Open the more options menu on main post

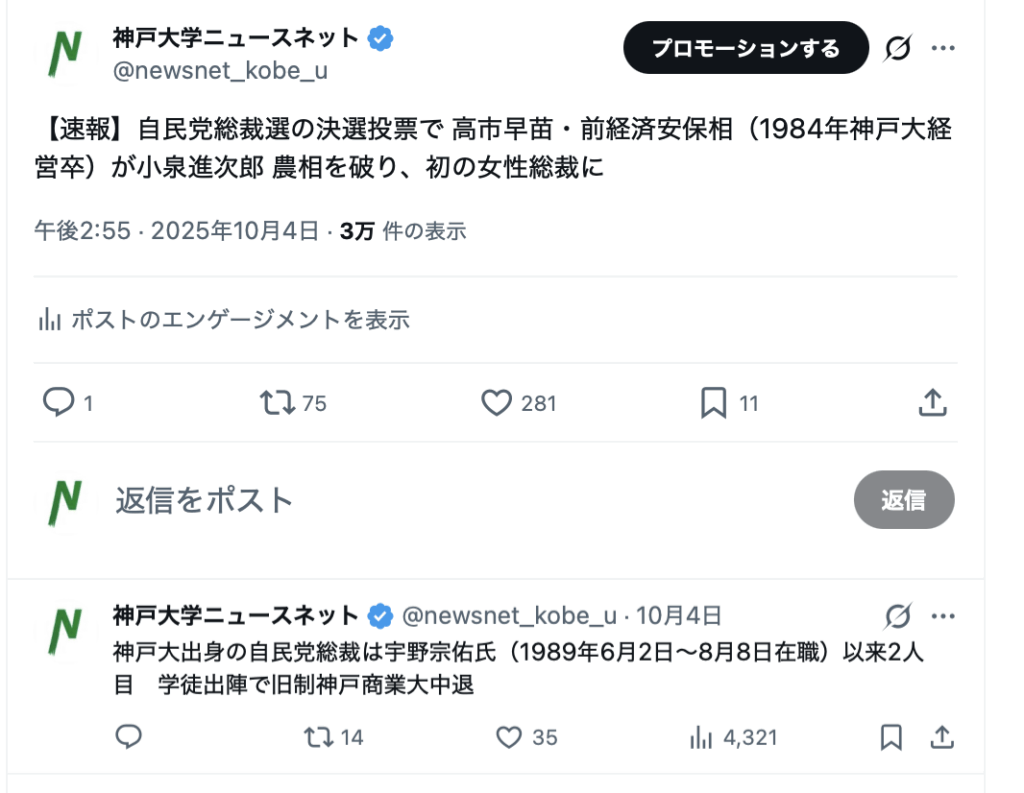click(x=943, y=48)
